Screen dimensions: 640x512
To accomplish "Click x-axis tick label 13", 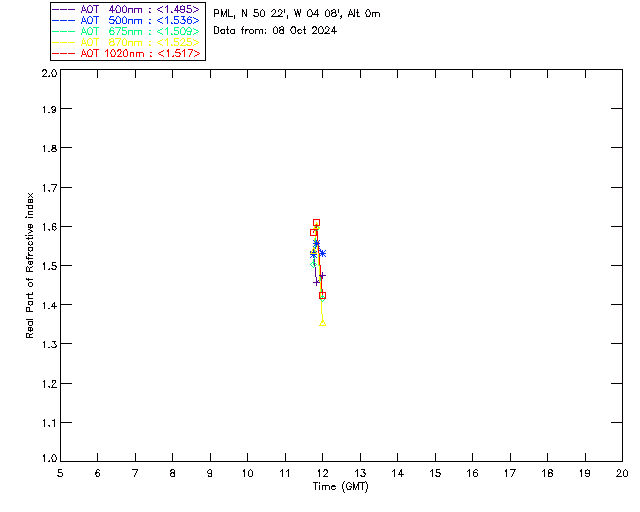I will (x=360, y=473).
